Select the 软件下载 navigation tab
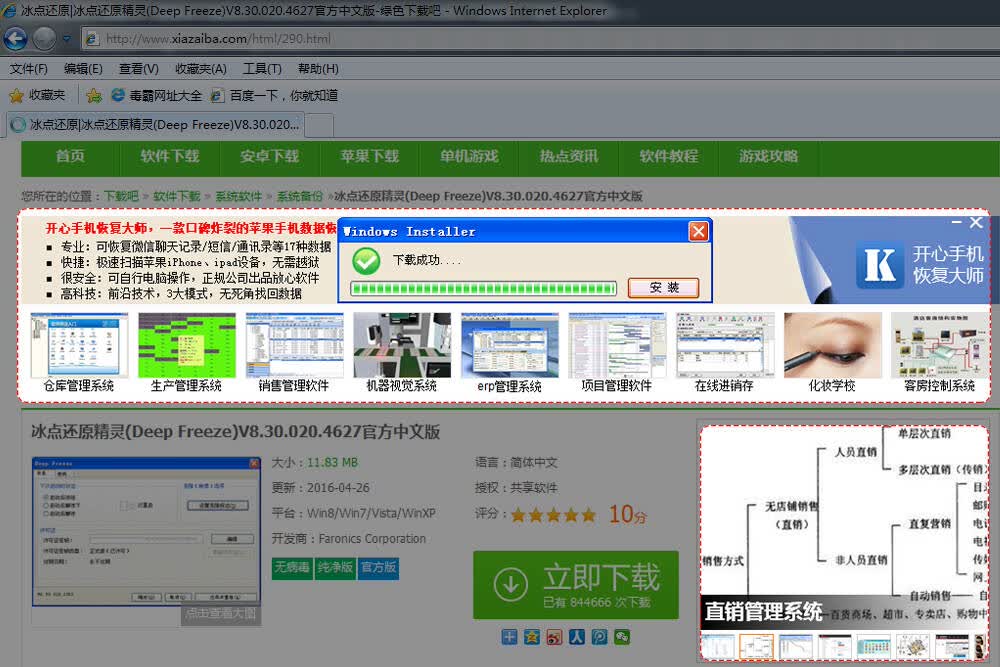Viewport: 1000px width, 667px height. 170,157
